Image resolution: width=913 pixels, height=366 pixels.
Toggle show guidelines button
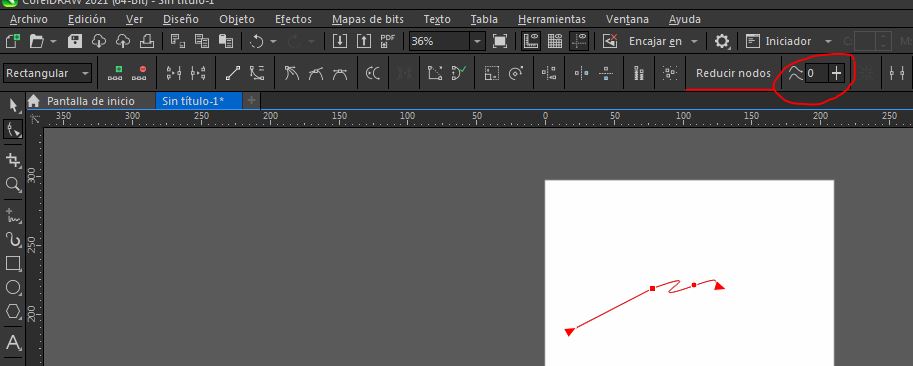pyautogui.click(x=579, y=41)
